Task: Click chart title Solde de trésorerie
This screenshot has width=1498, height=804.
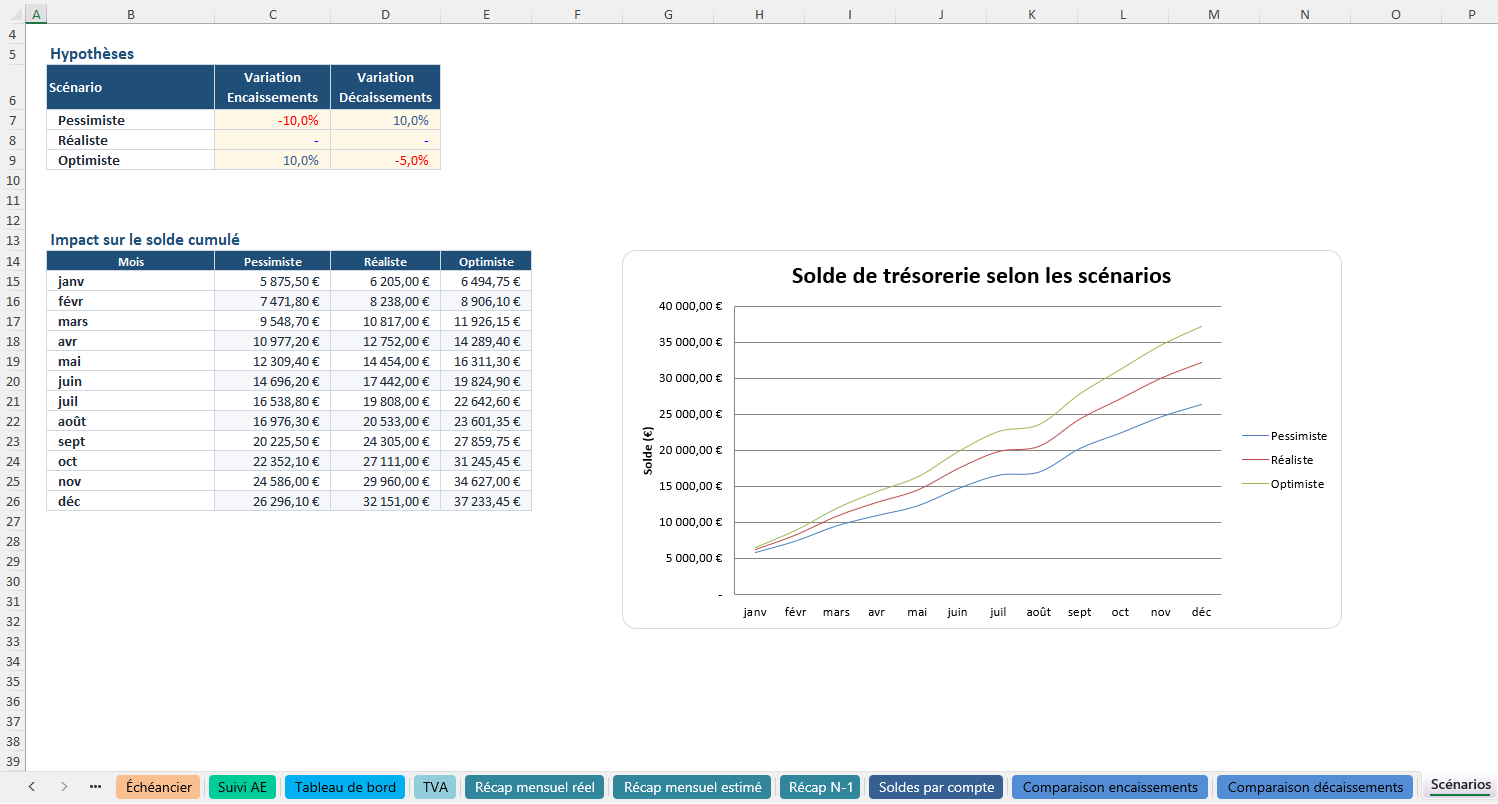Action: [x=981, y=276]
